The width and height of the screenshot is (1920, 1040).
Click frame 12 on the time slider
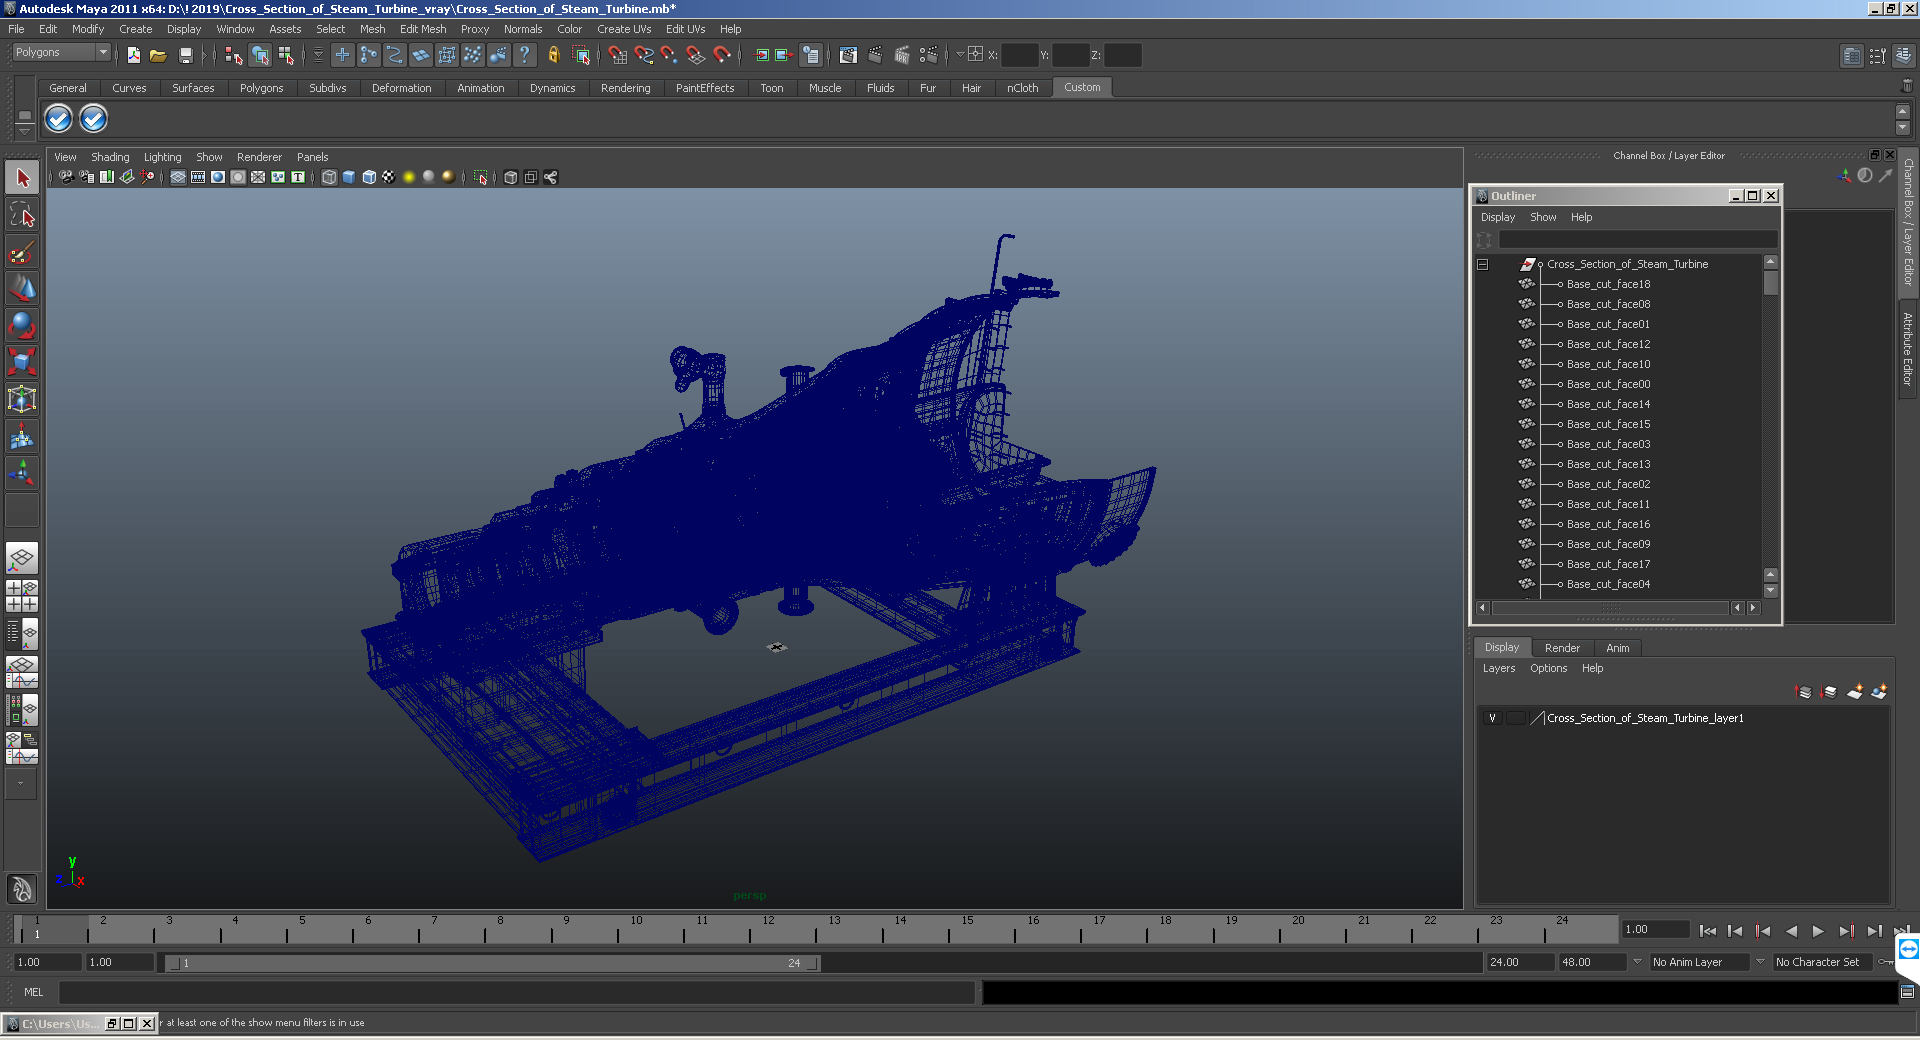768,930
